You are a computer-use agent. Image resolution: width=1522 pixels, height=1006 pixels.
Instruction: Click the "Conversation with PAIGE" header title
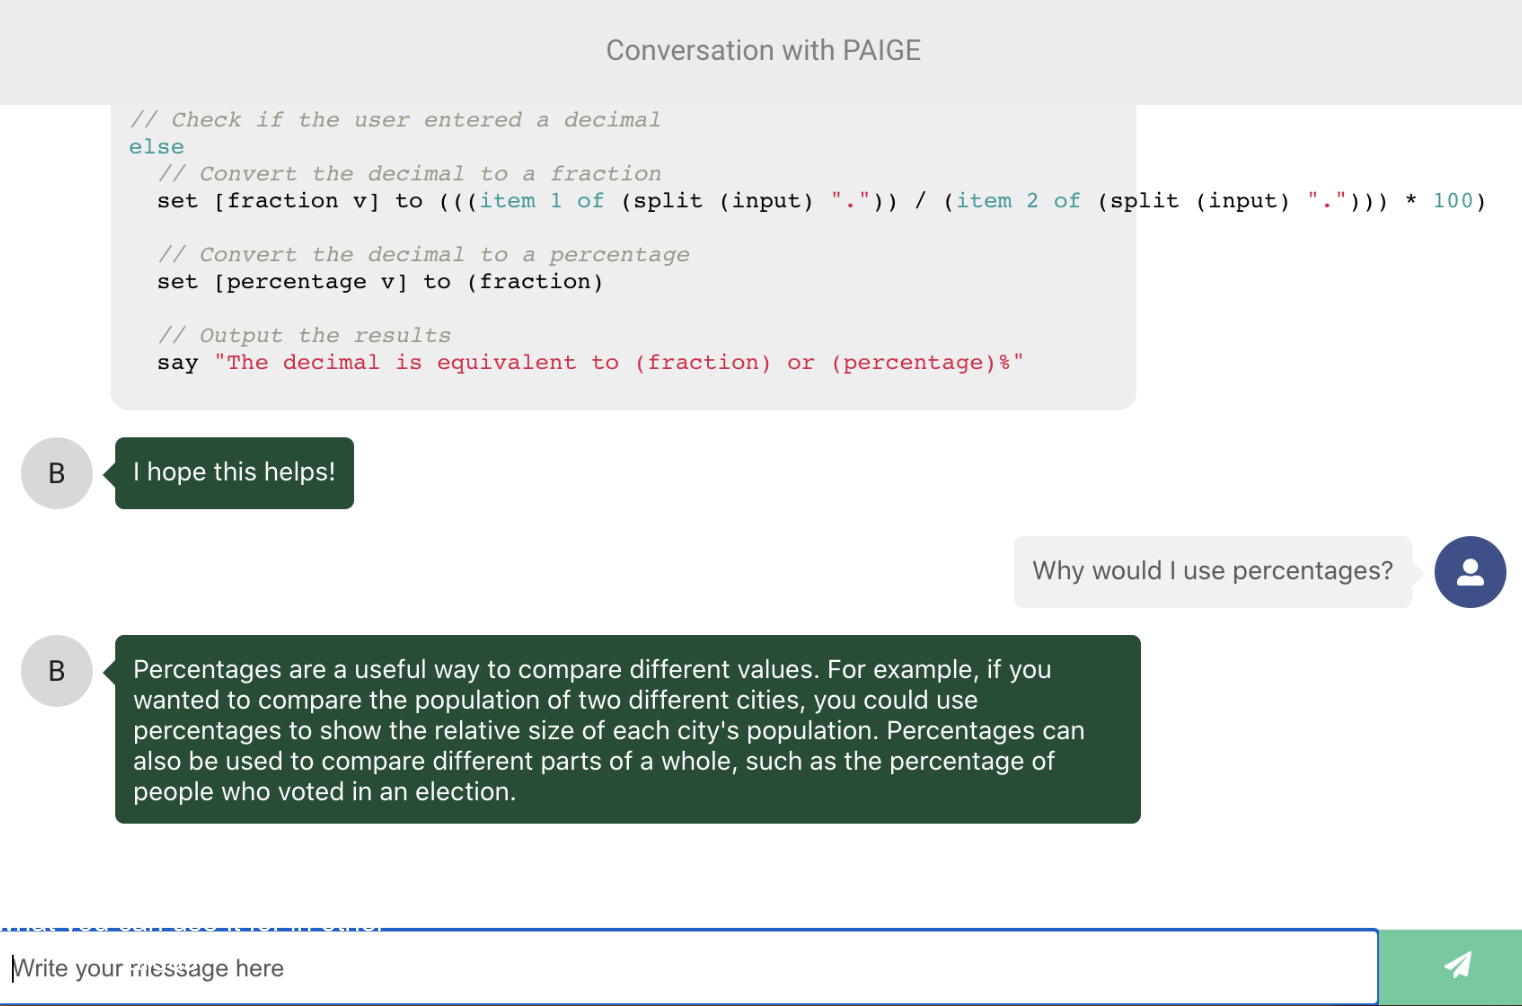[x=763, y=51]
